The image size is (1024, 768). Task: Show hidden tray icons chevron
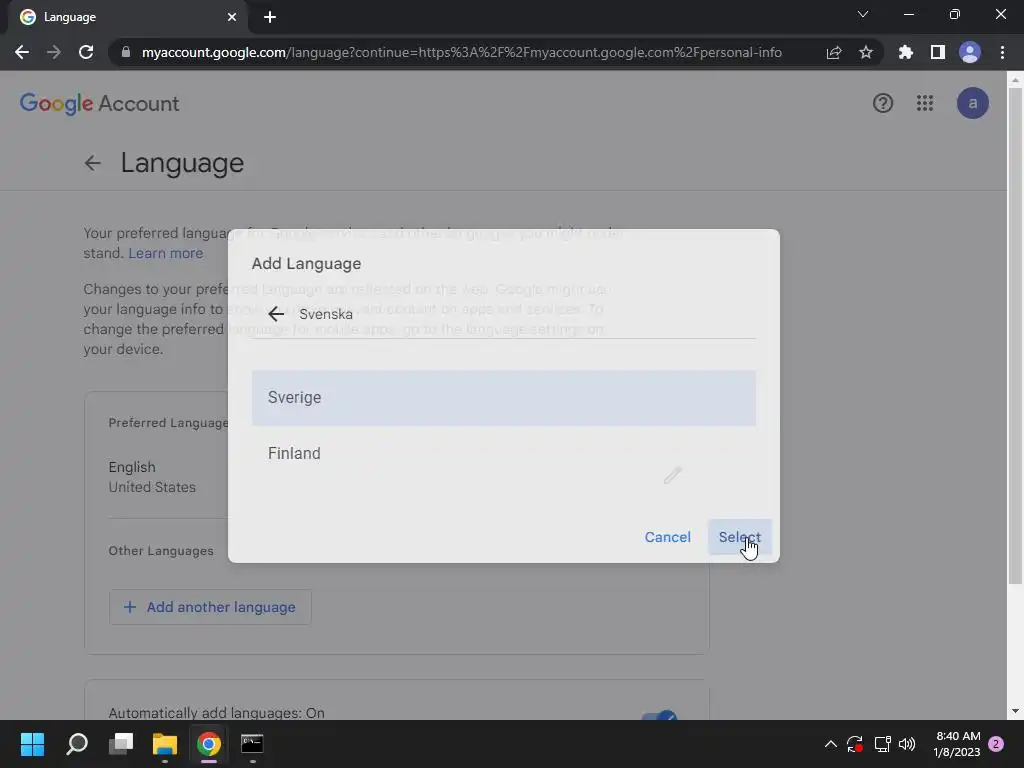pos(830,744)
